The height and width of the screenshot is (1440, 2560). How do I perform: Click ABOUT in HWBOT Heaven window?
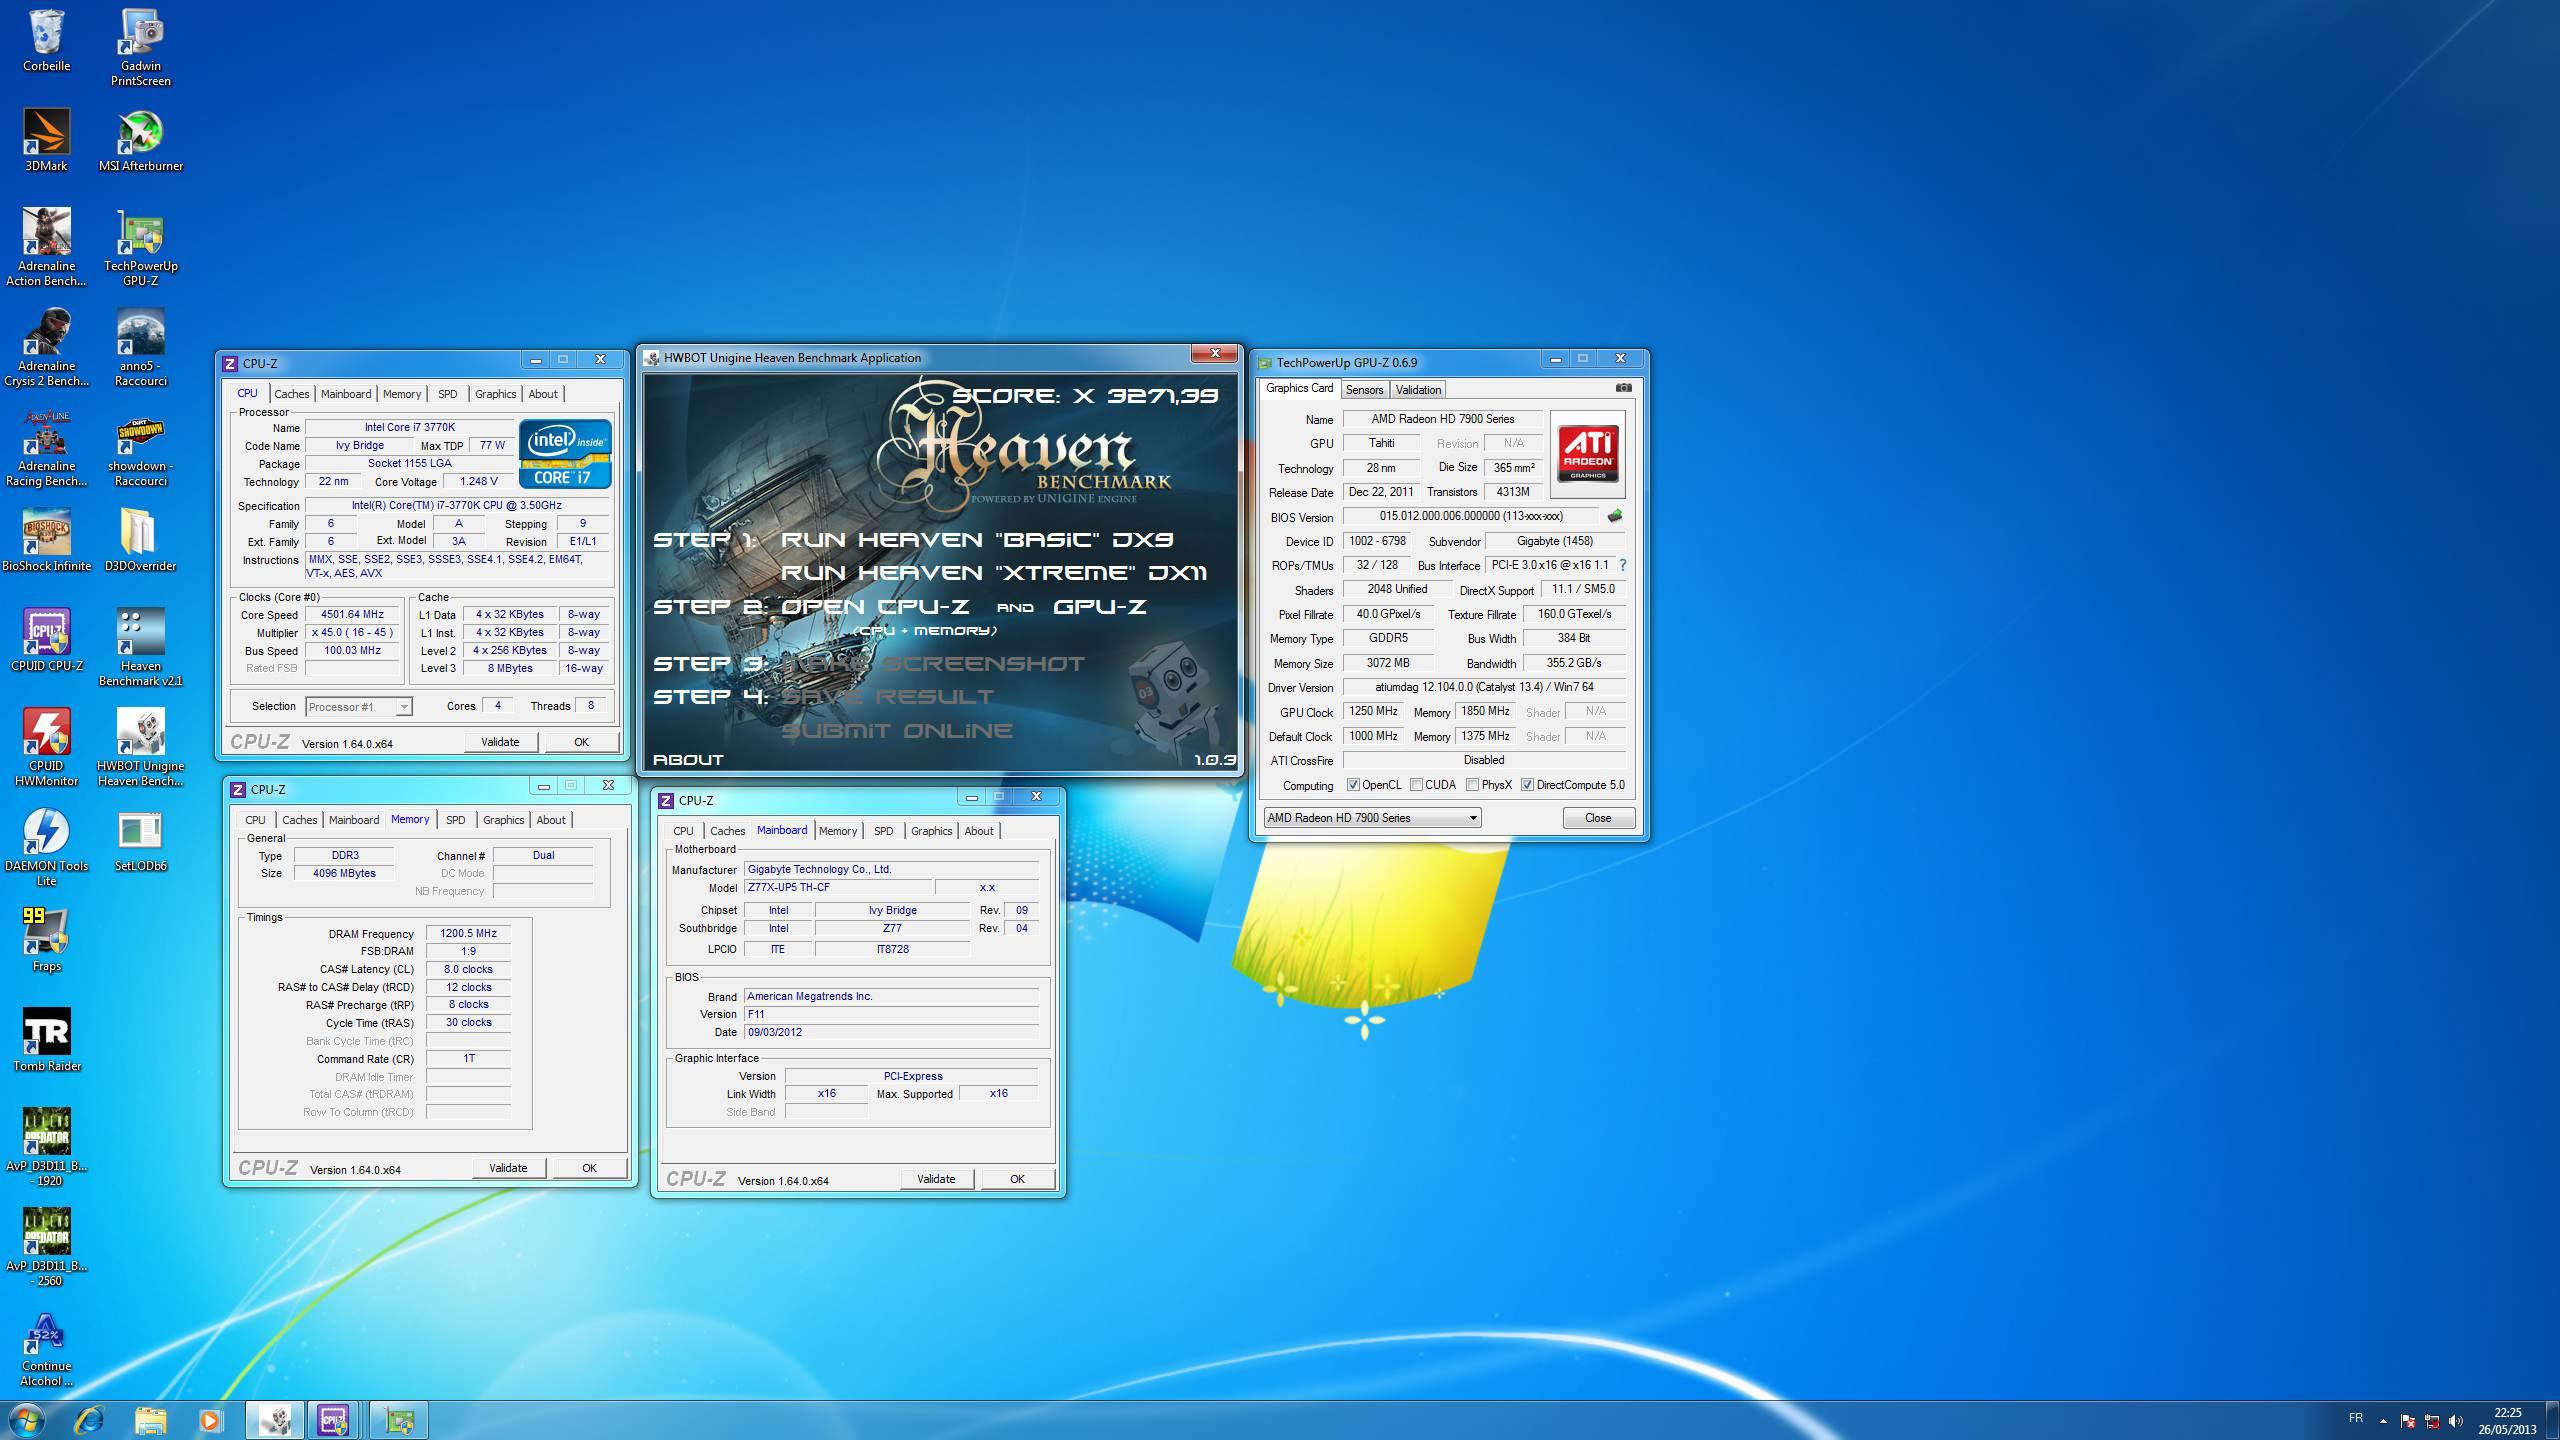[688, 760]
